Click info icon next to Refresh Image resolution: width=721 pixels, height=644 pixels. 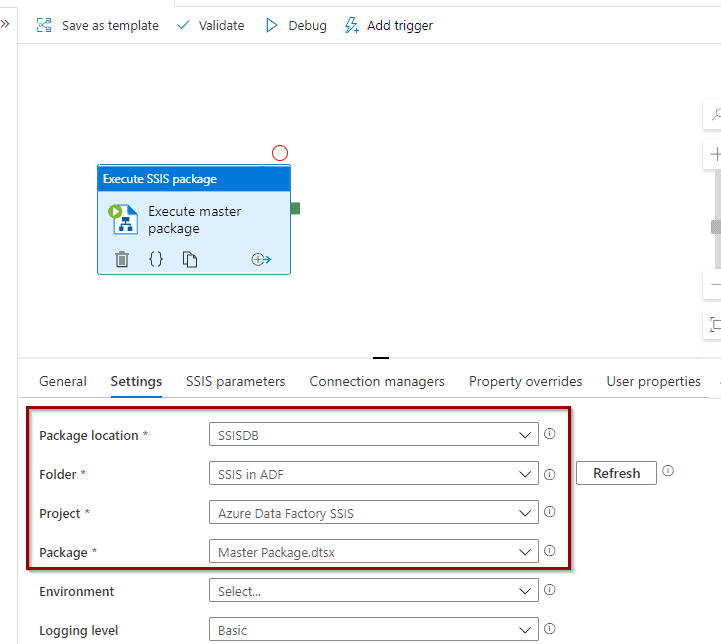[668, 471]
